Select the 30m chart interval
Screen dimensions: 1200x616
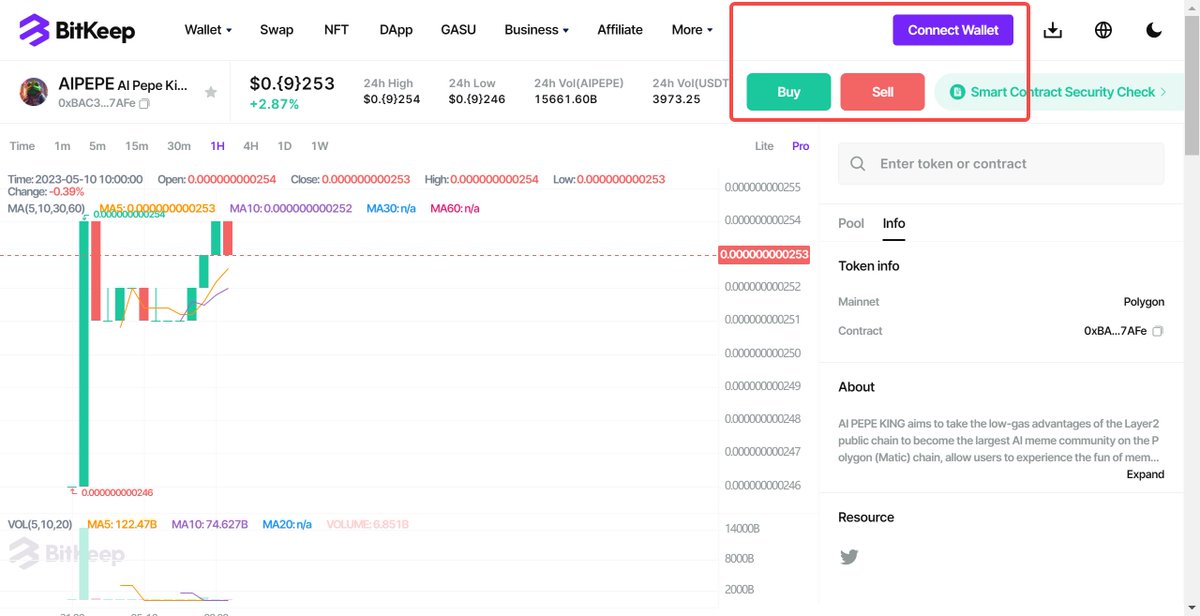pyautogui.click(x=179, y=146)
